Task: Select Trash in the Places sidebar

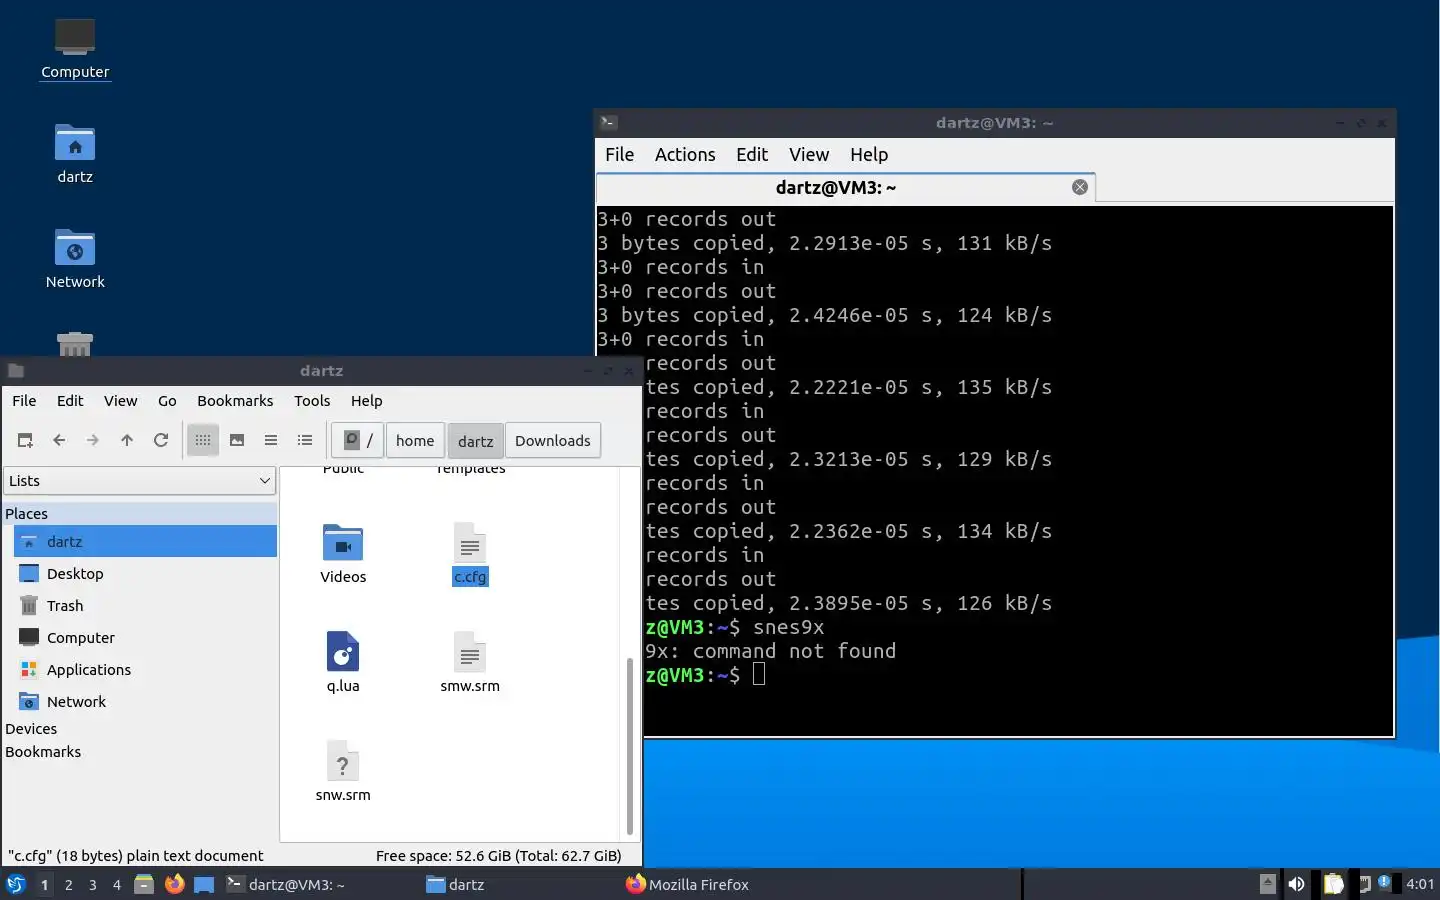Action: [145, 605]
